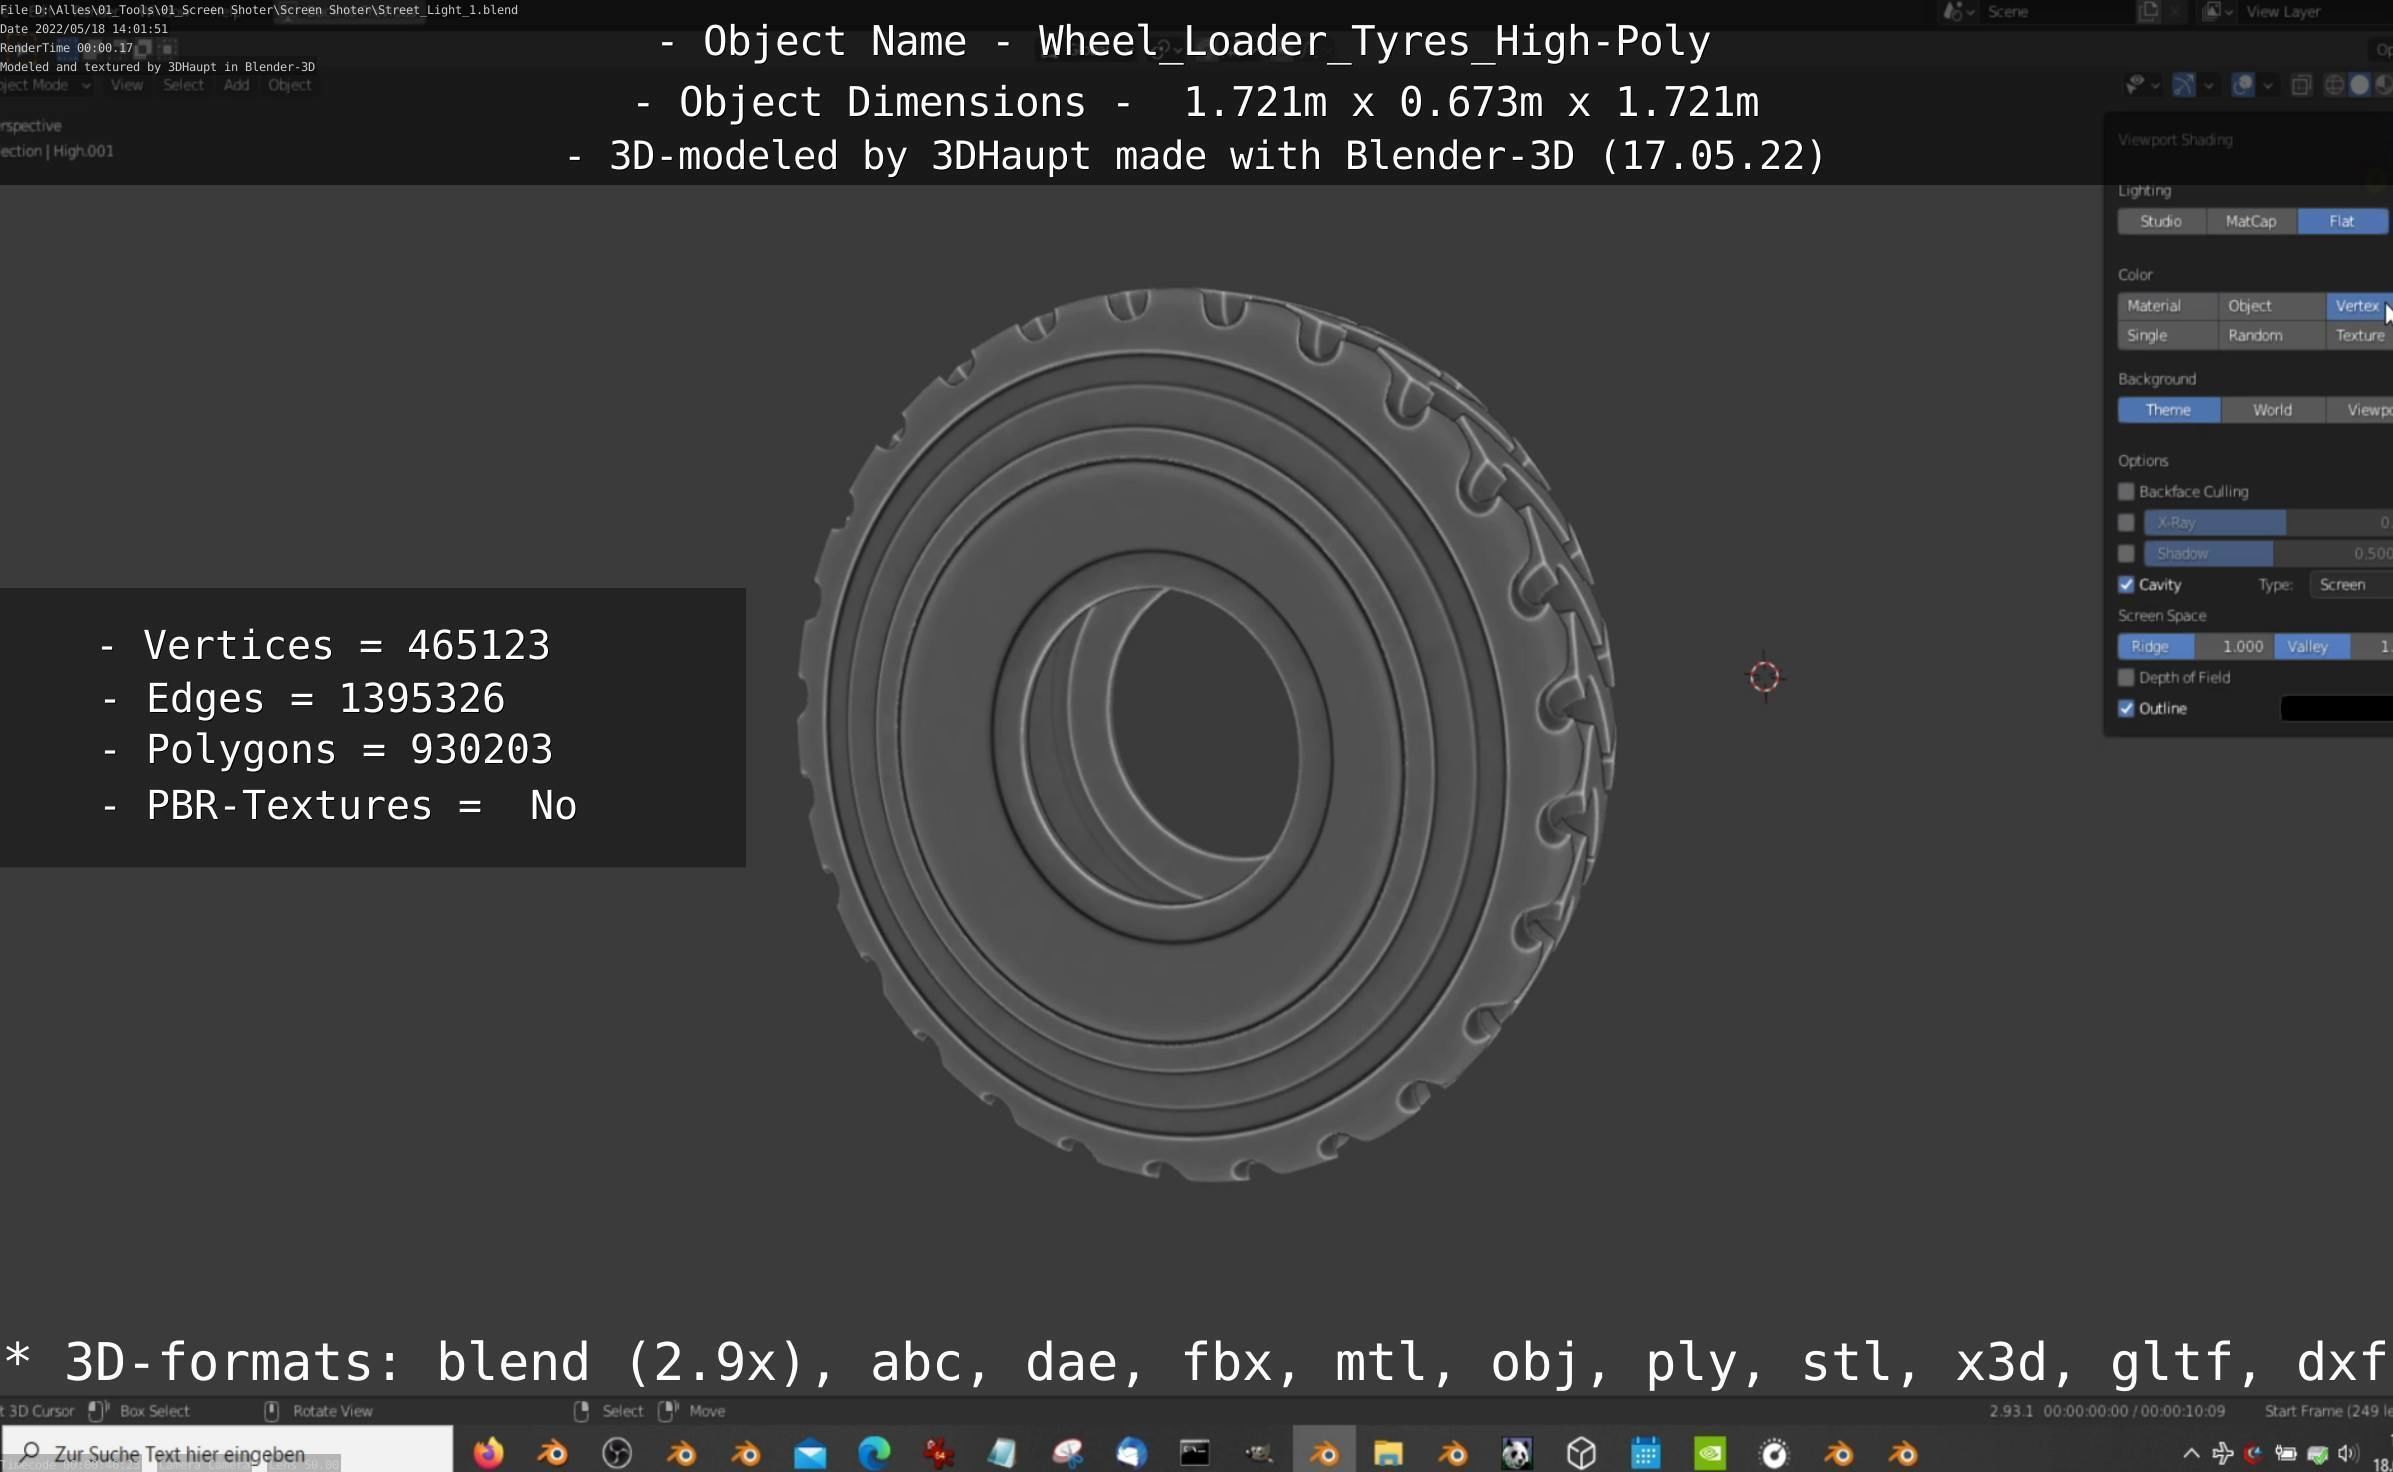Uncheck the Cavity checkbox

tap(2126, 584)
